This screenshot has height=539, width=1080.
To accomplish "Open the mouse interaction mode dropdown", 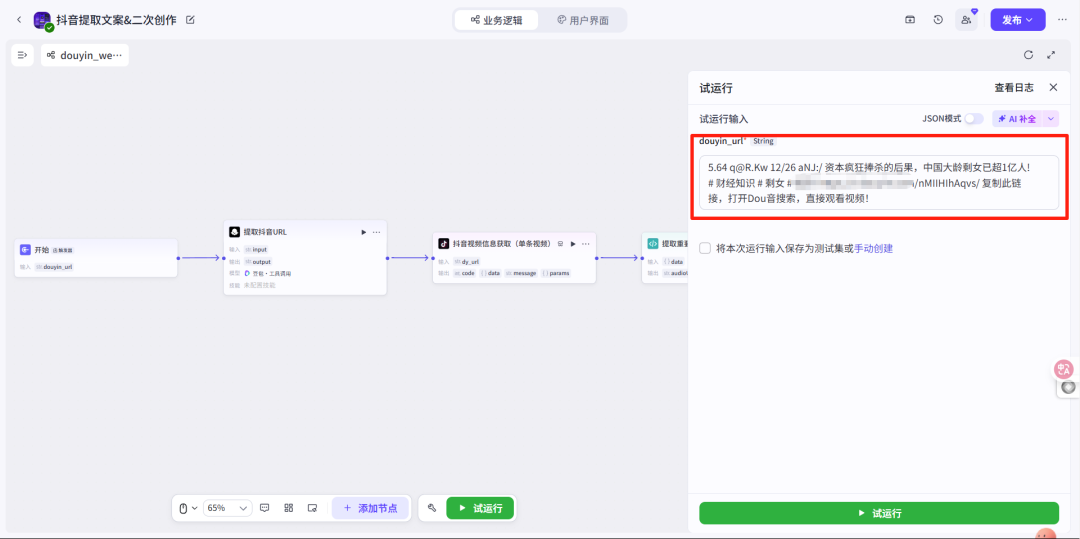I will pos(188,508).
